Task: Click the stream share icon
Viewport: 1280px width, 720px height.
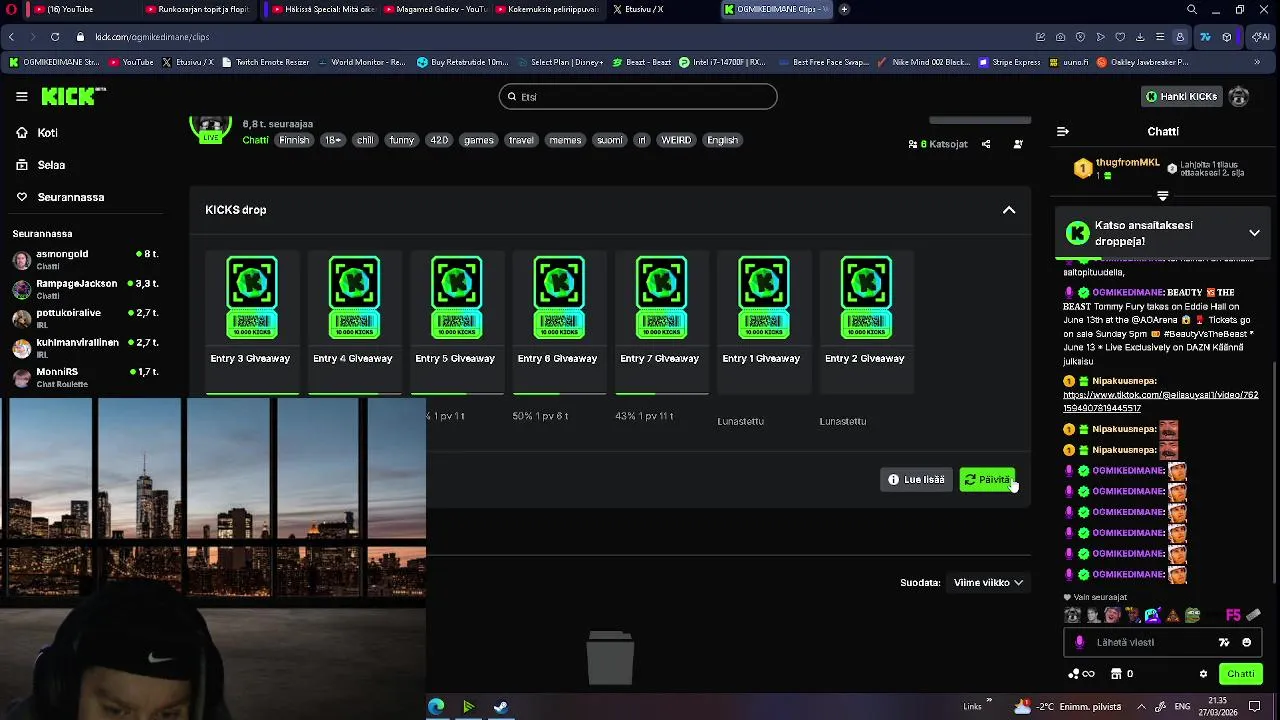Action: (x=986, y=144)
